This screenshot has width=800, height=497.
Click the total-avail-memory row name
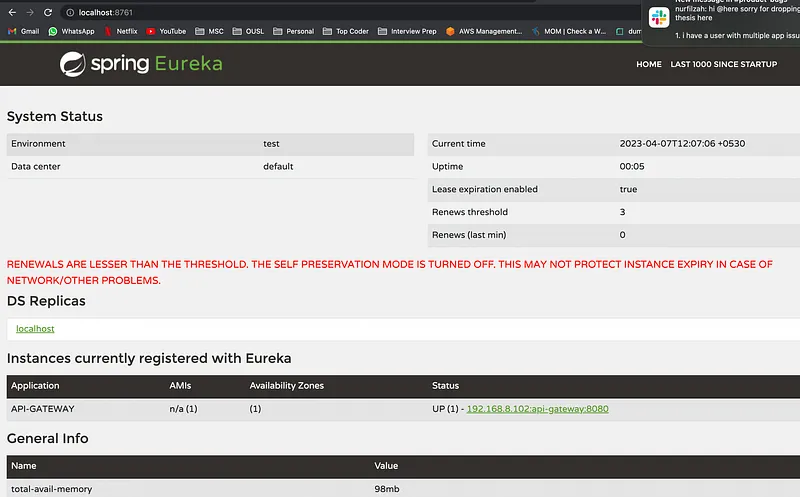pyautogui.click(x=52, y=489)
